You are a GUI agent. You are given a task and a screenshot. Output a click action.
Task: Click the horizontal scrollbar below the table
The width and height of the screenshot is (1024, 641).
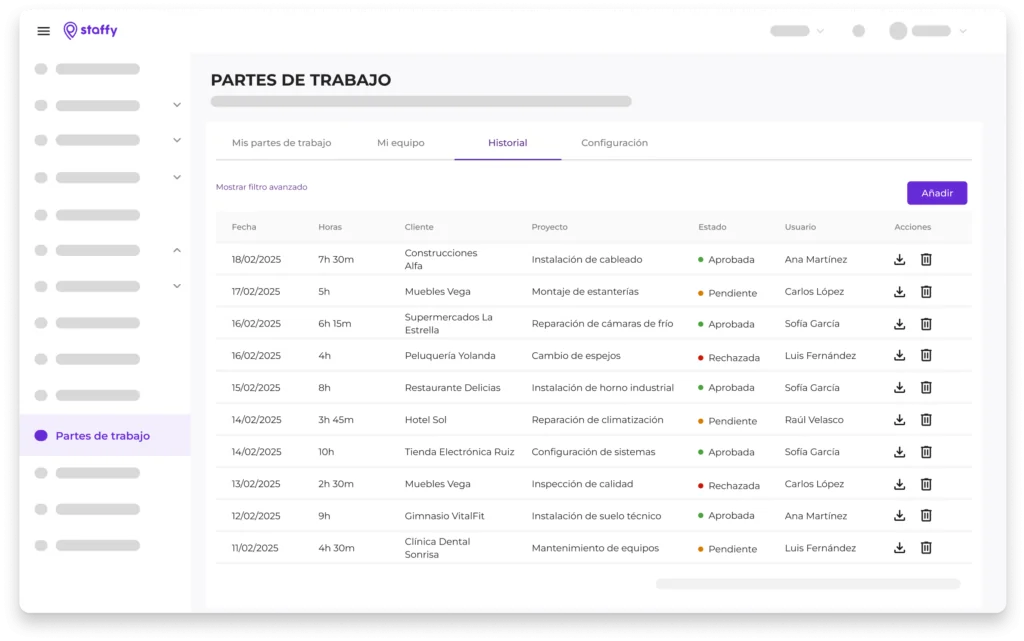[807, 583]
